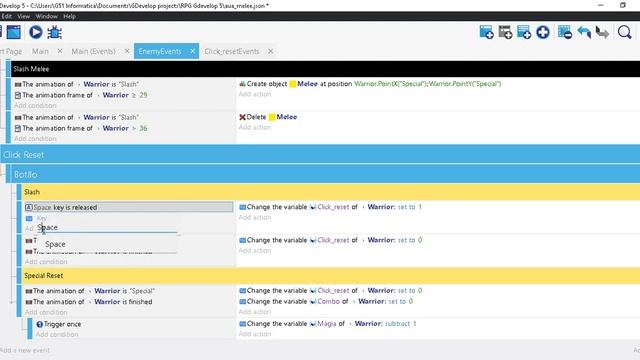Screen dimensions: 640x360
Task: Click the Key input field containing Space
Action: [x=107, y=227]
